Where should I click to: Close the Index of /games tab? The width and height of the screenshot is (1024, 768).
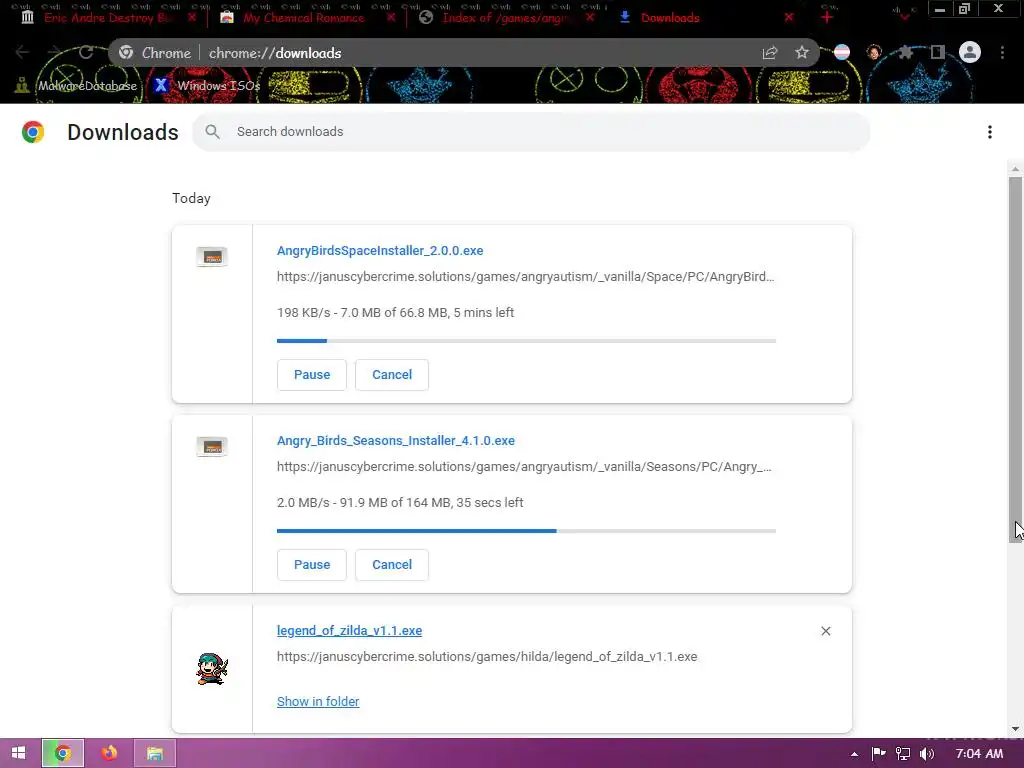(590, 18)
